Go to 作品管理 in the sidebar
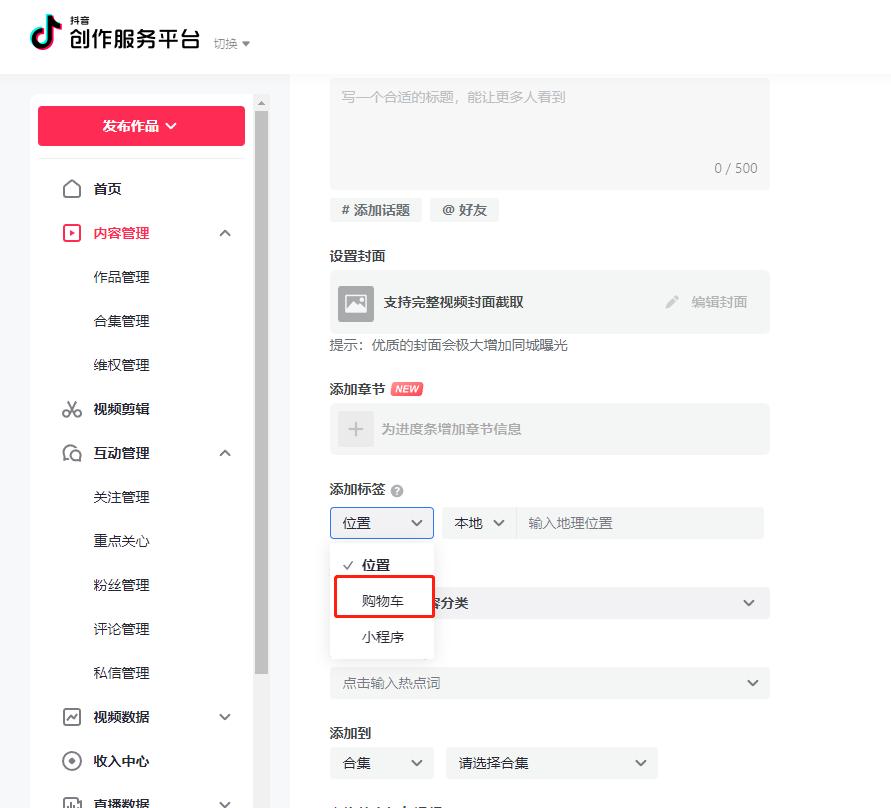Image resolution: width=891 pixels, height=808 pixels. (x=121, y=277)
